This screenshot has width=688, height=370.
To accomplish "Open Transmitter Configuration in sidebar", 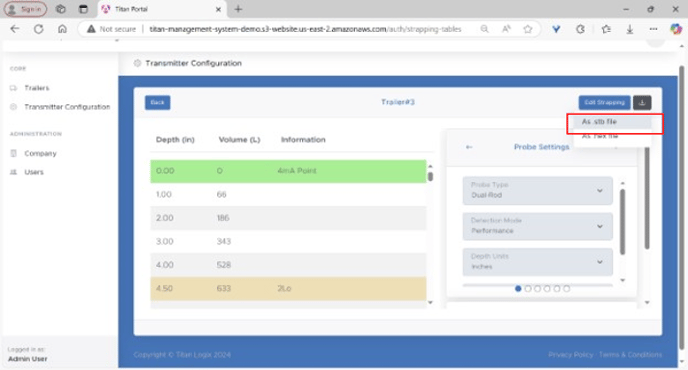I will pyautogui.click(x=67, y=107).
